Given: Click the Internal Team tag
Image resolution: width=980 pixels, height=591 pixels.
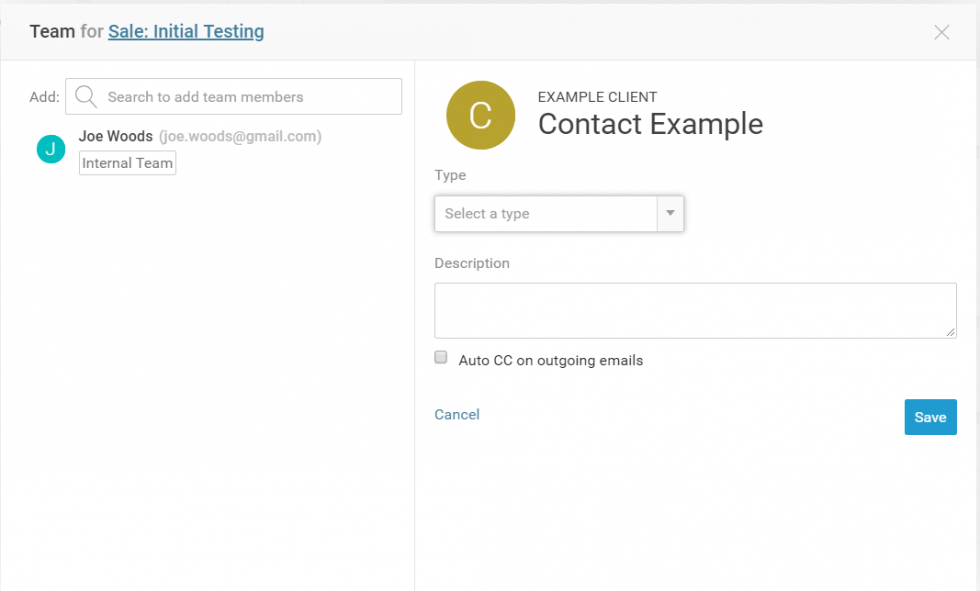Looking at the screenshot, I should [x=128, y=163].
